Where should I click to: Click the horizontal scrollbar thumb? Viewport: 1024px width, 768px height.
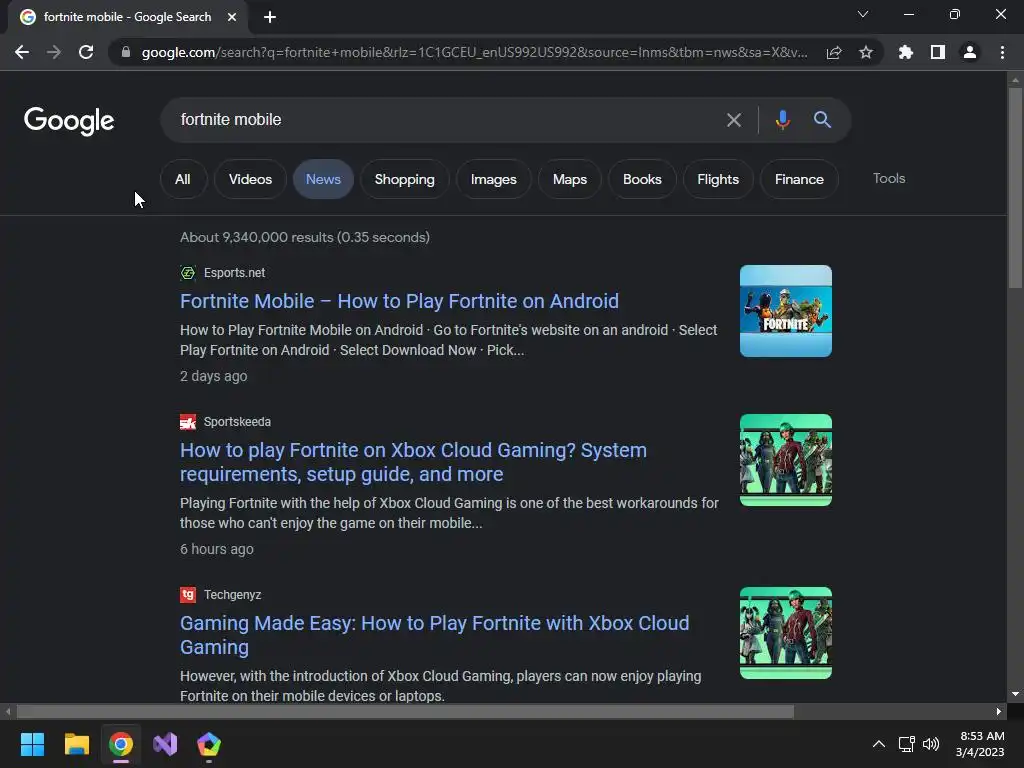click(405, 711)
